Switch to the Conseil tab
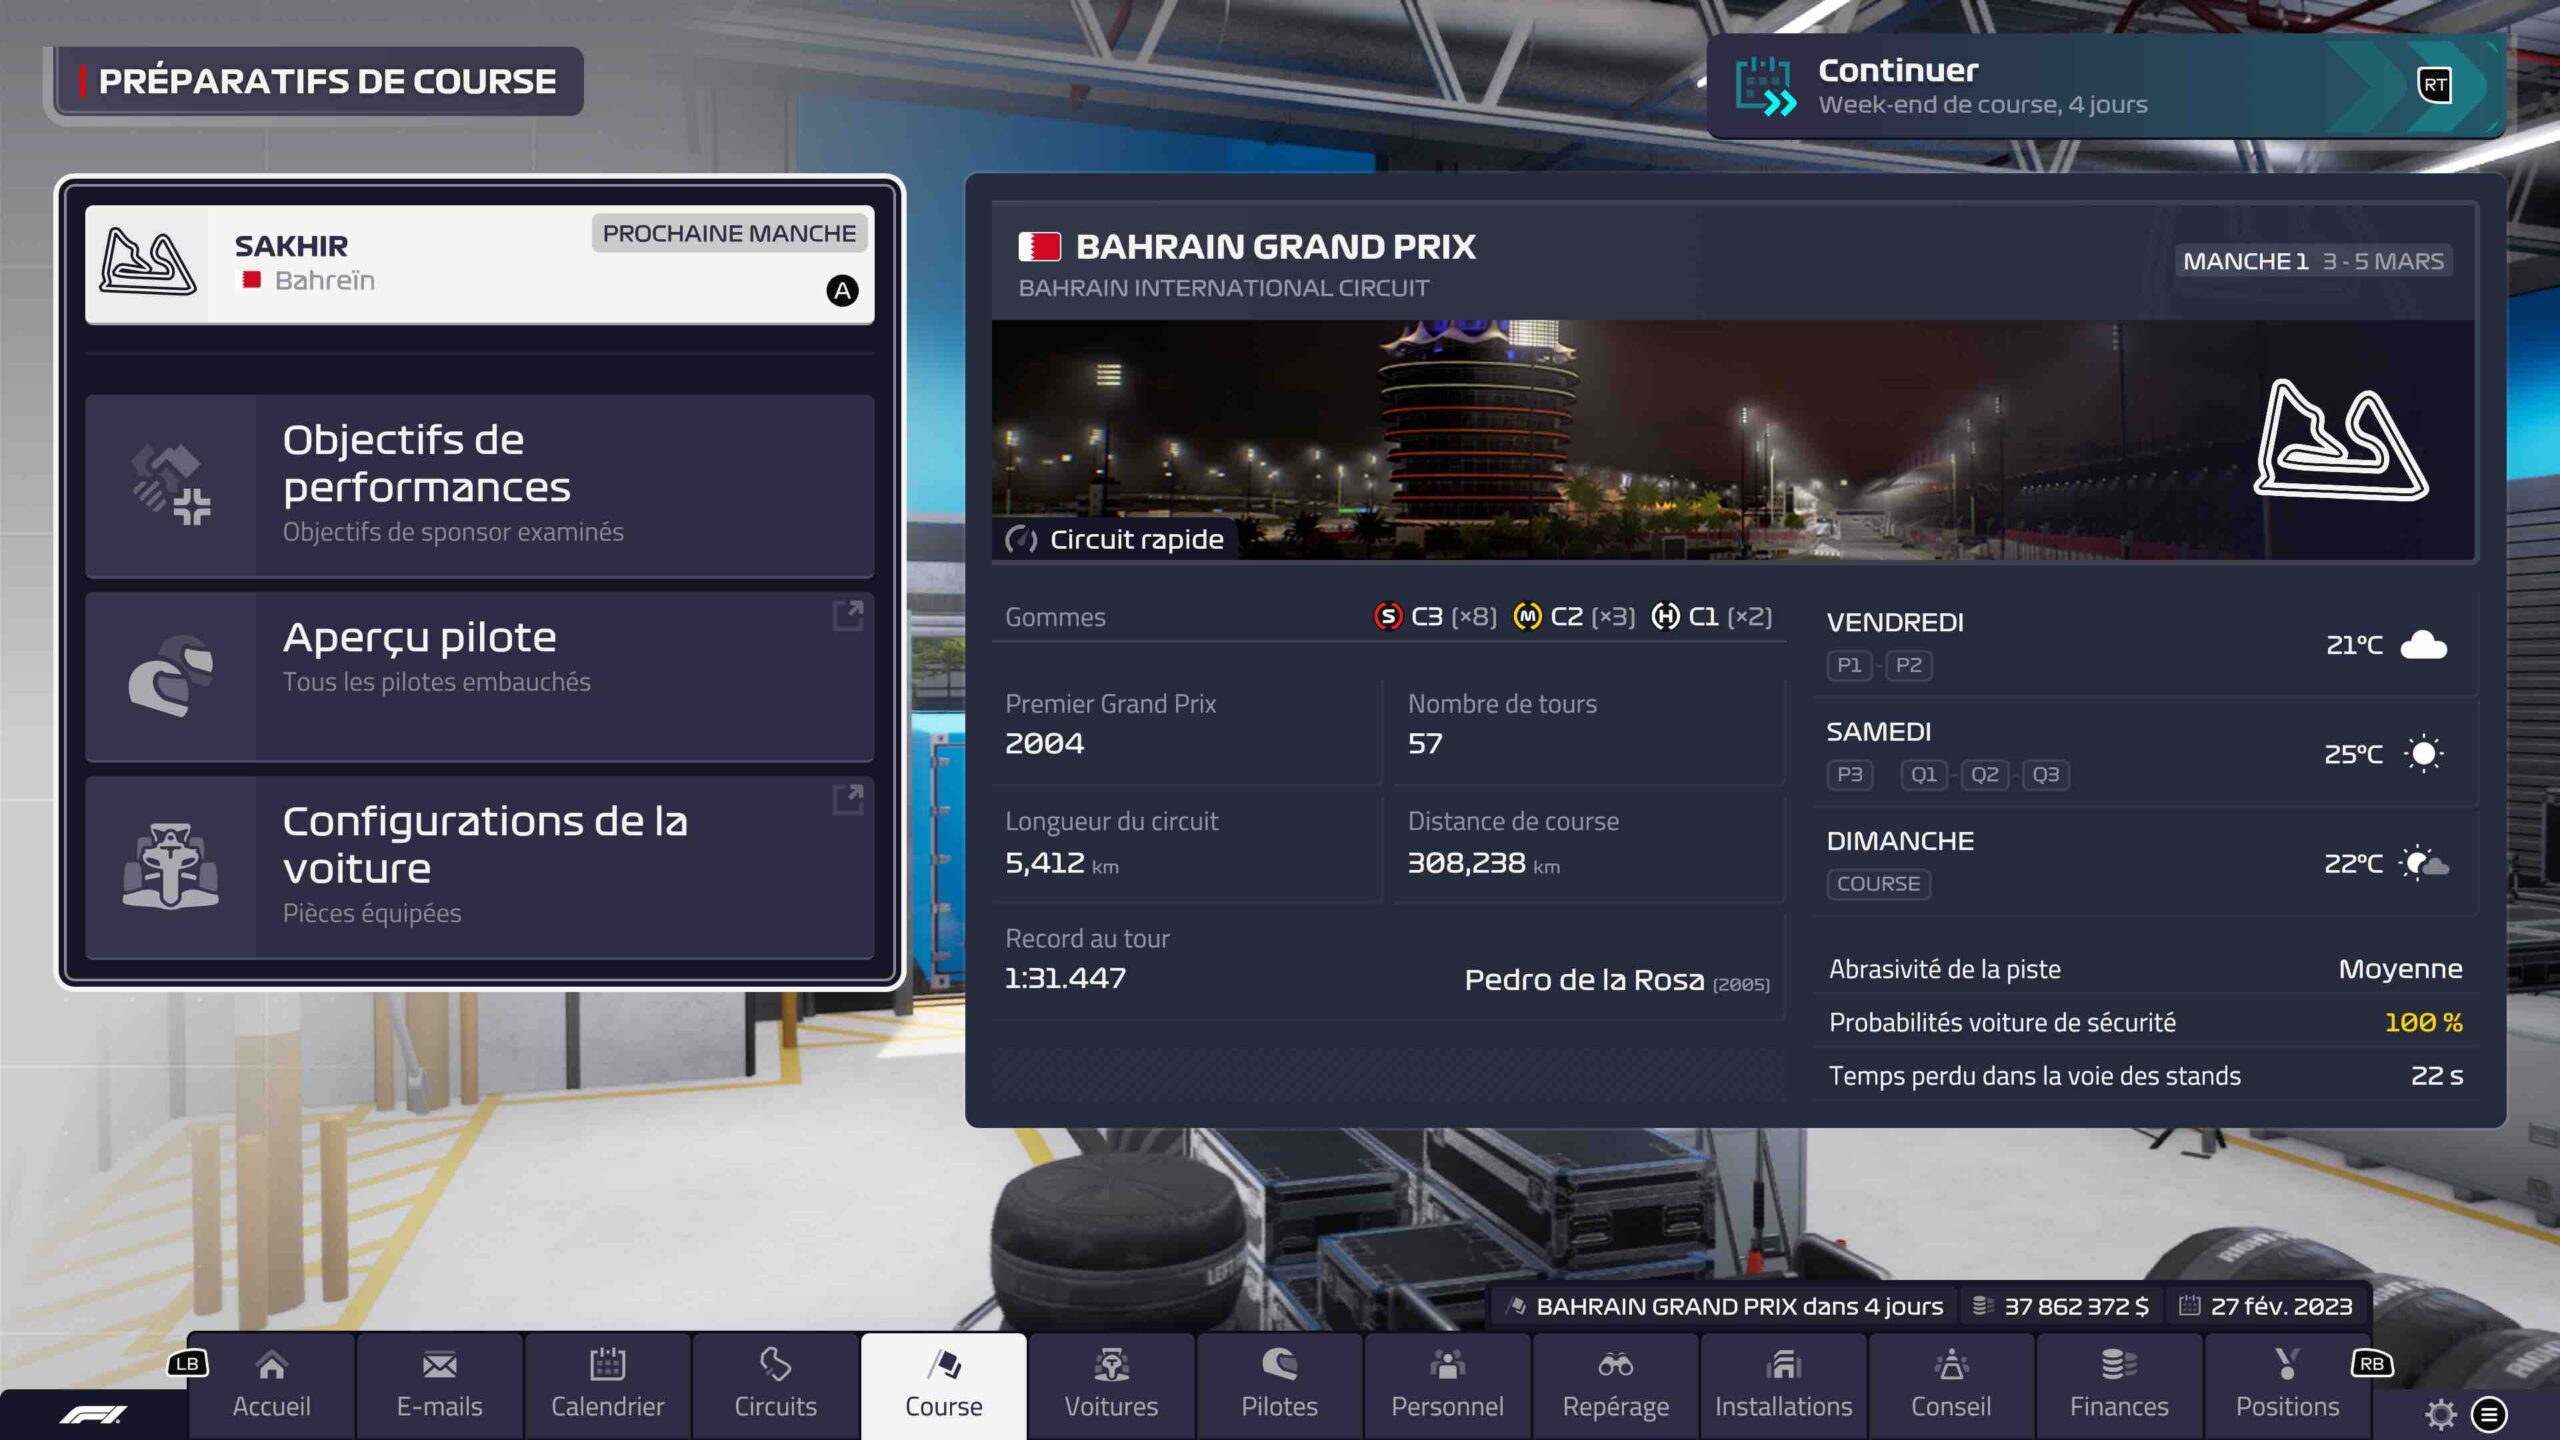This screenshot has width=2560, height=1440. [1951, 1385]
